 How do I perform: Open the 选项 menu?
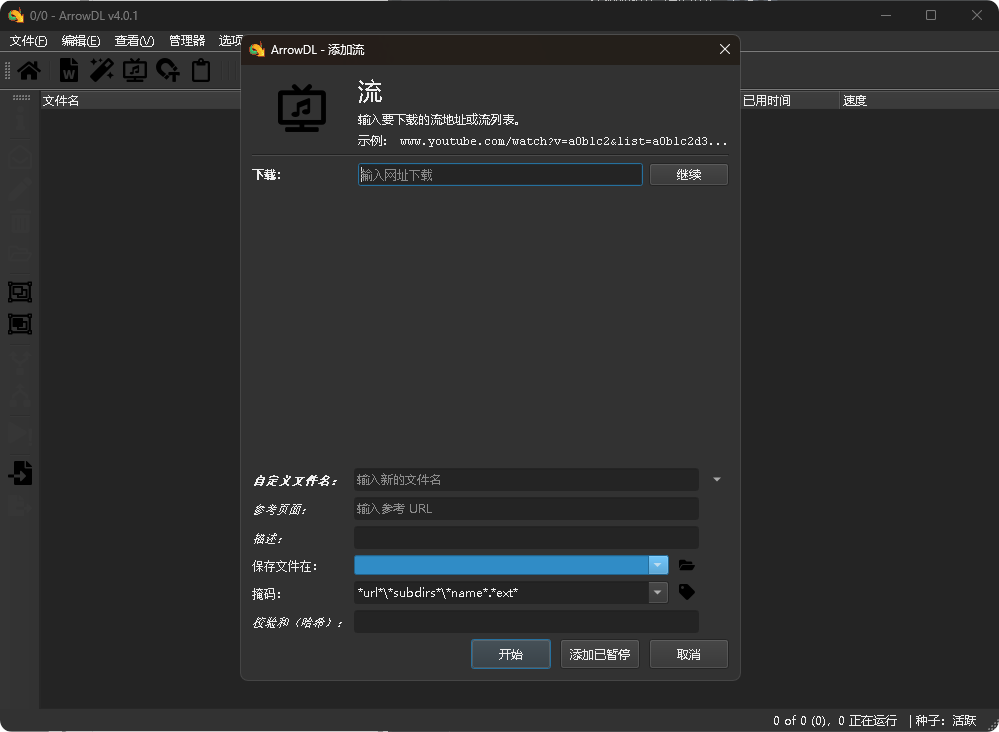pos(230,41)
